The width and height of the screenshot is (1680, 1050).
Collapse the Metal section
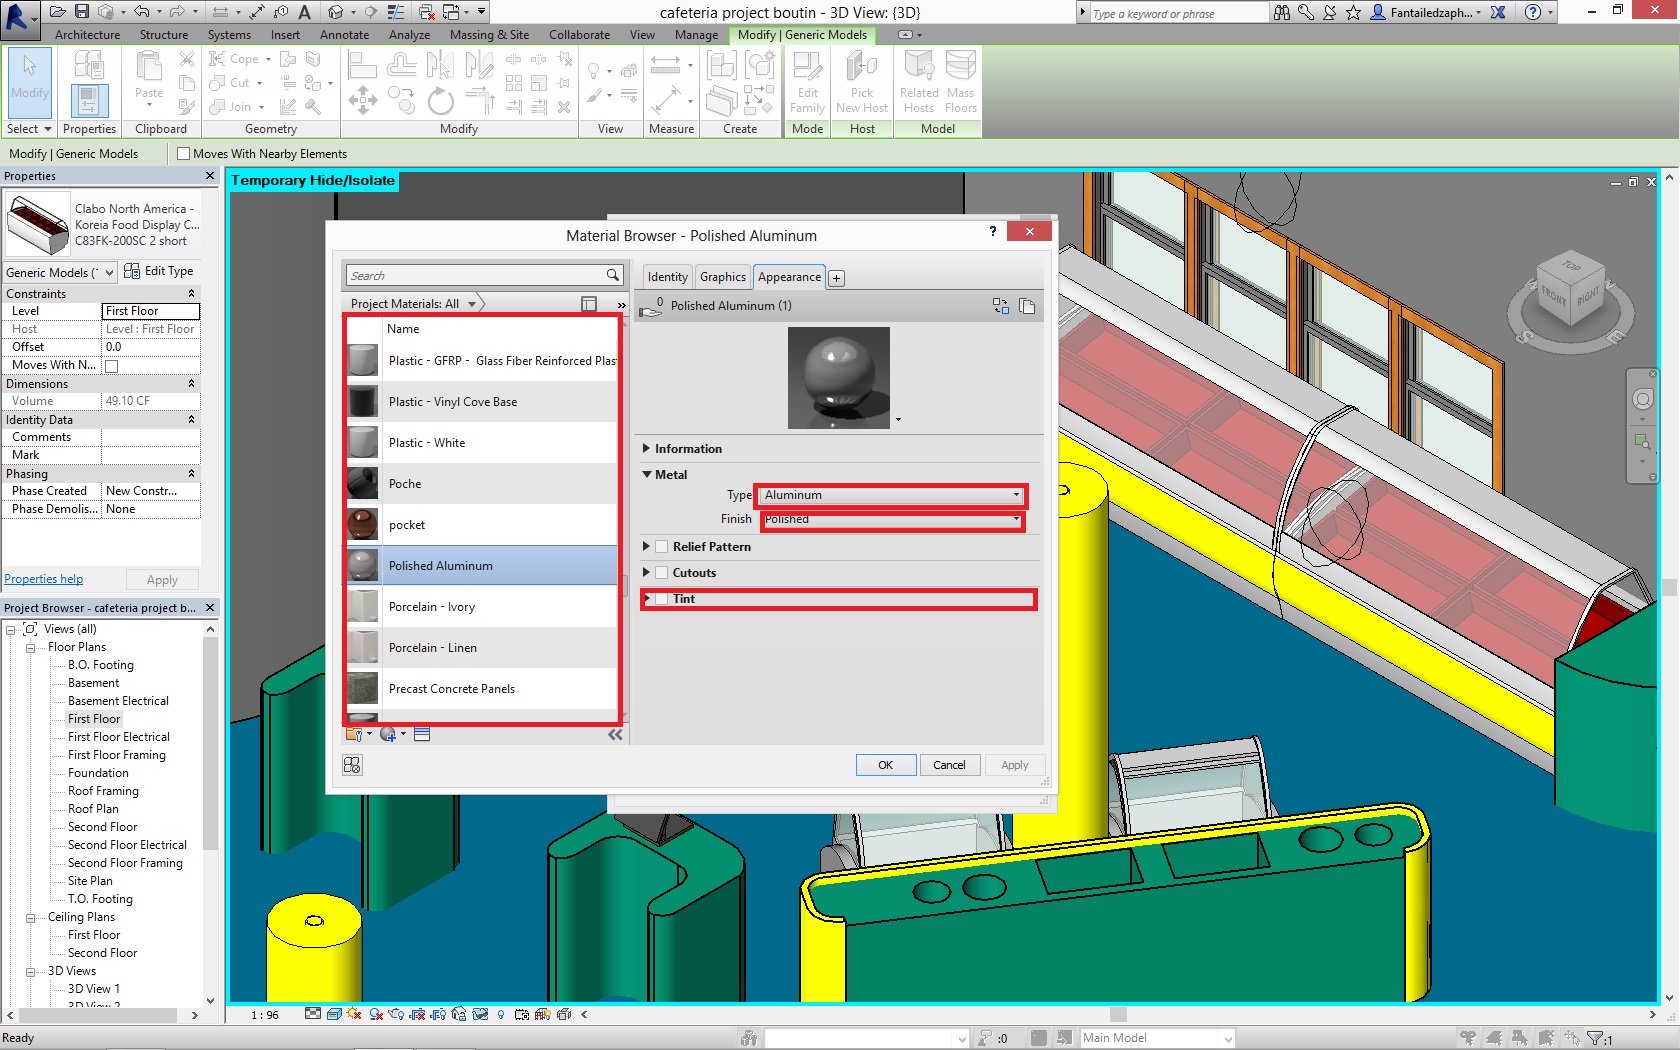pos(647,475)
